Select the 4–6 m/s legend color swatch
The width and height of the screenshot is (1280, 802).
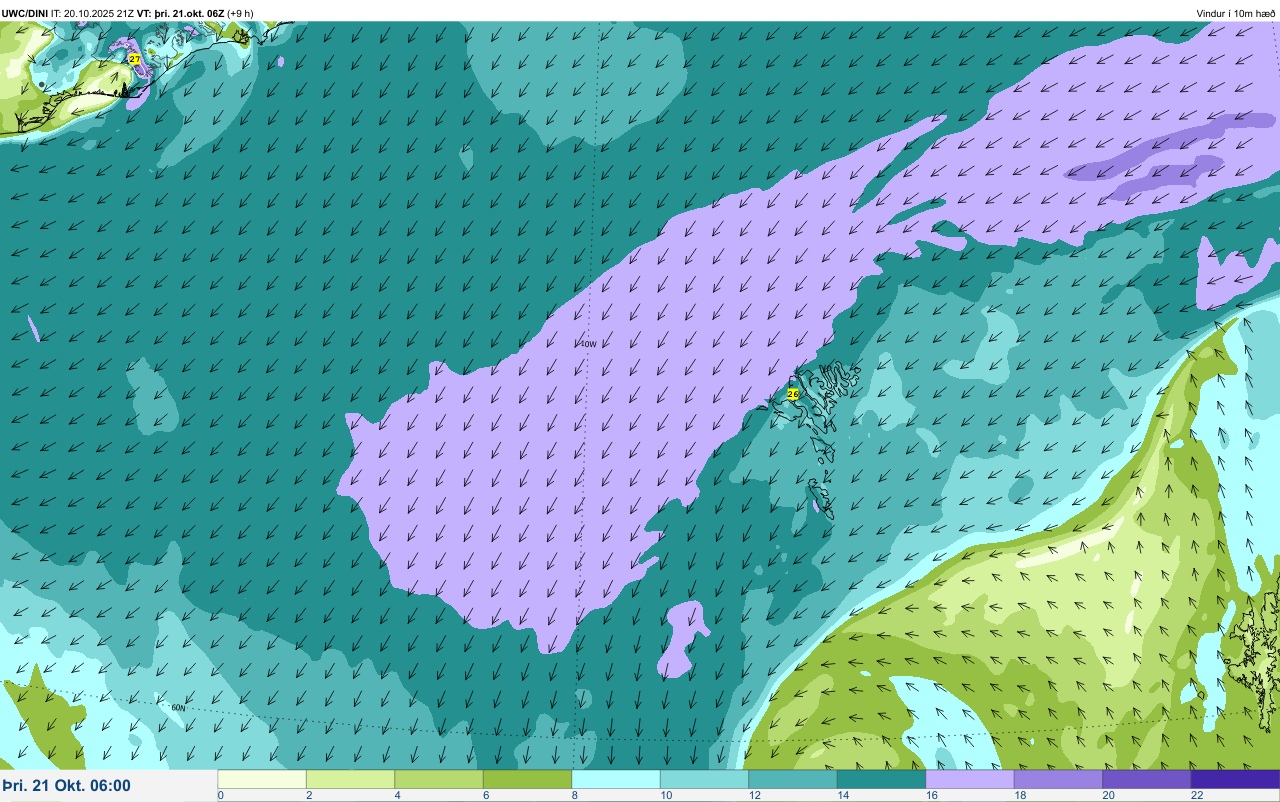(x=439, y=779)
